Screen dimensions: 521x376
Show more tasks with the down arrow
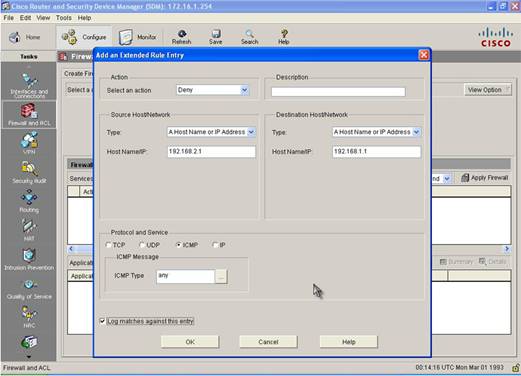coord(29,357)
